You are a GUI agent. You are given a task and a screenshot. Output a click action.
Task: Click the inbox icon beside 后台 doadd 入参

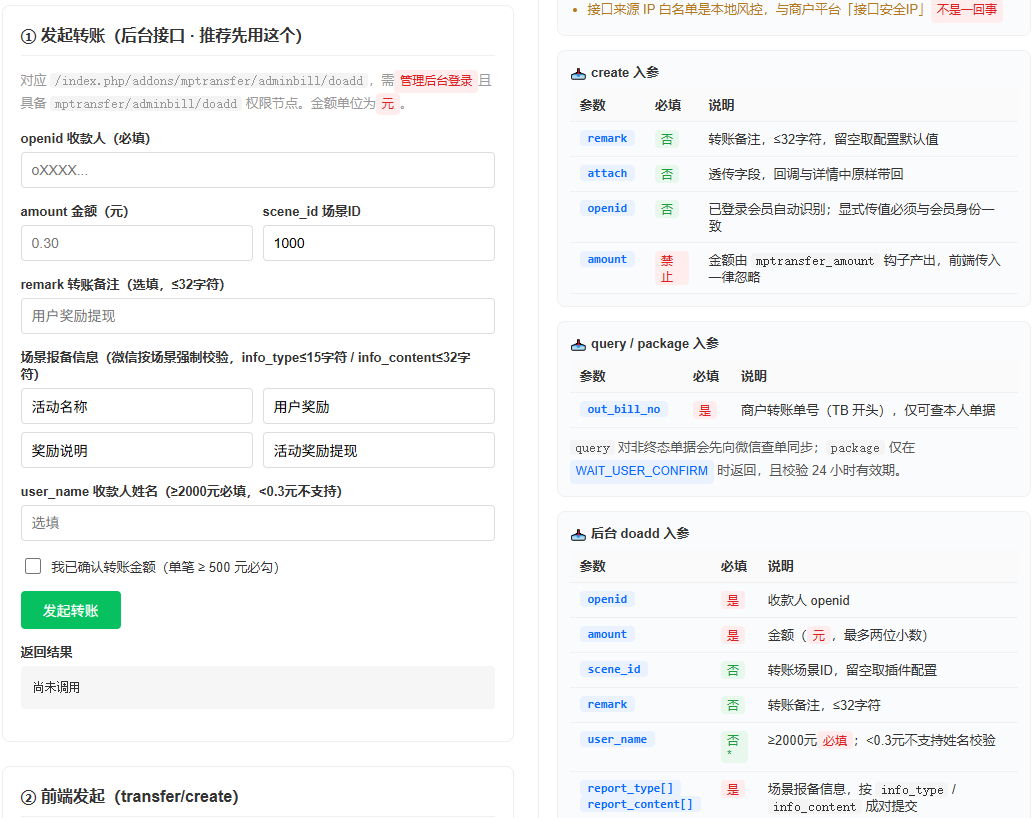pos(578,534)
